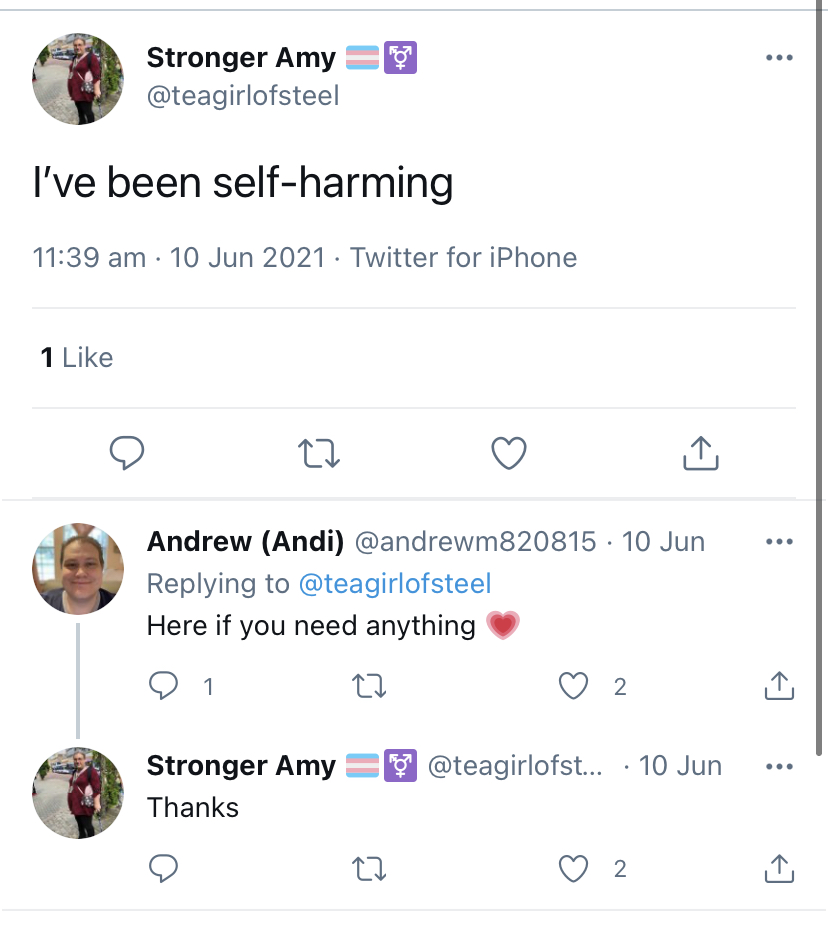This screenshot has width=828, height=949.
Task: Open Stronger Amy's profile picture at top
Action: click(77, 79)
